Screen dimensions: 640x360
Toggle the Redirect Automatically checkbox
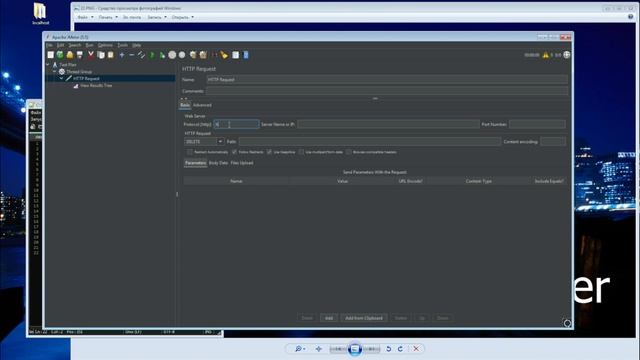(x=190, y=152)
